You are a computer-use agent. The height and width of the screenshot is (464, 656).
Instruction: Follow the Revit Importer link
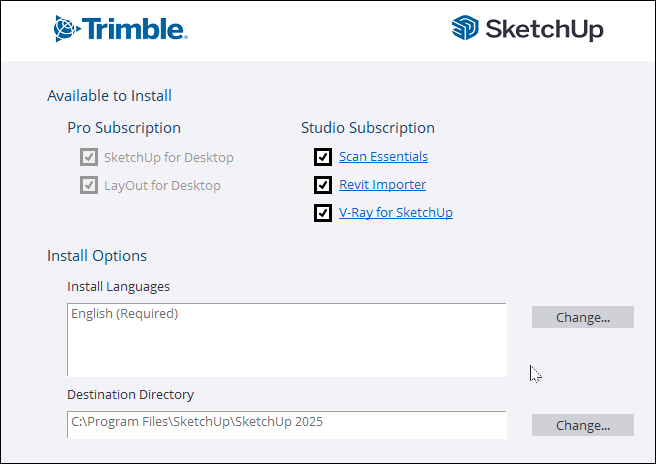pos(382,185)
